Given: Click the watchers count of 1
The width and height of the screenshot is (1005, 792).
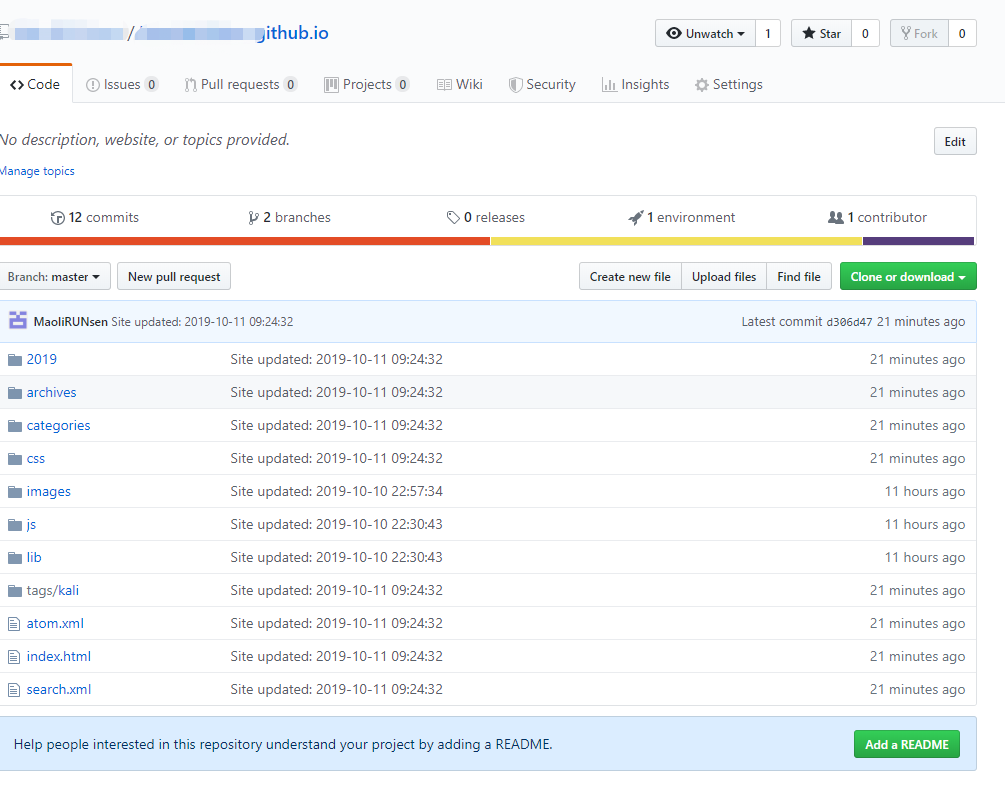Looking at the screenshot, I should pyautogui.click(x=768, y=33).
